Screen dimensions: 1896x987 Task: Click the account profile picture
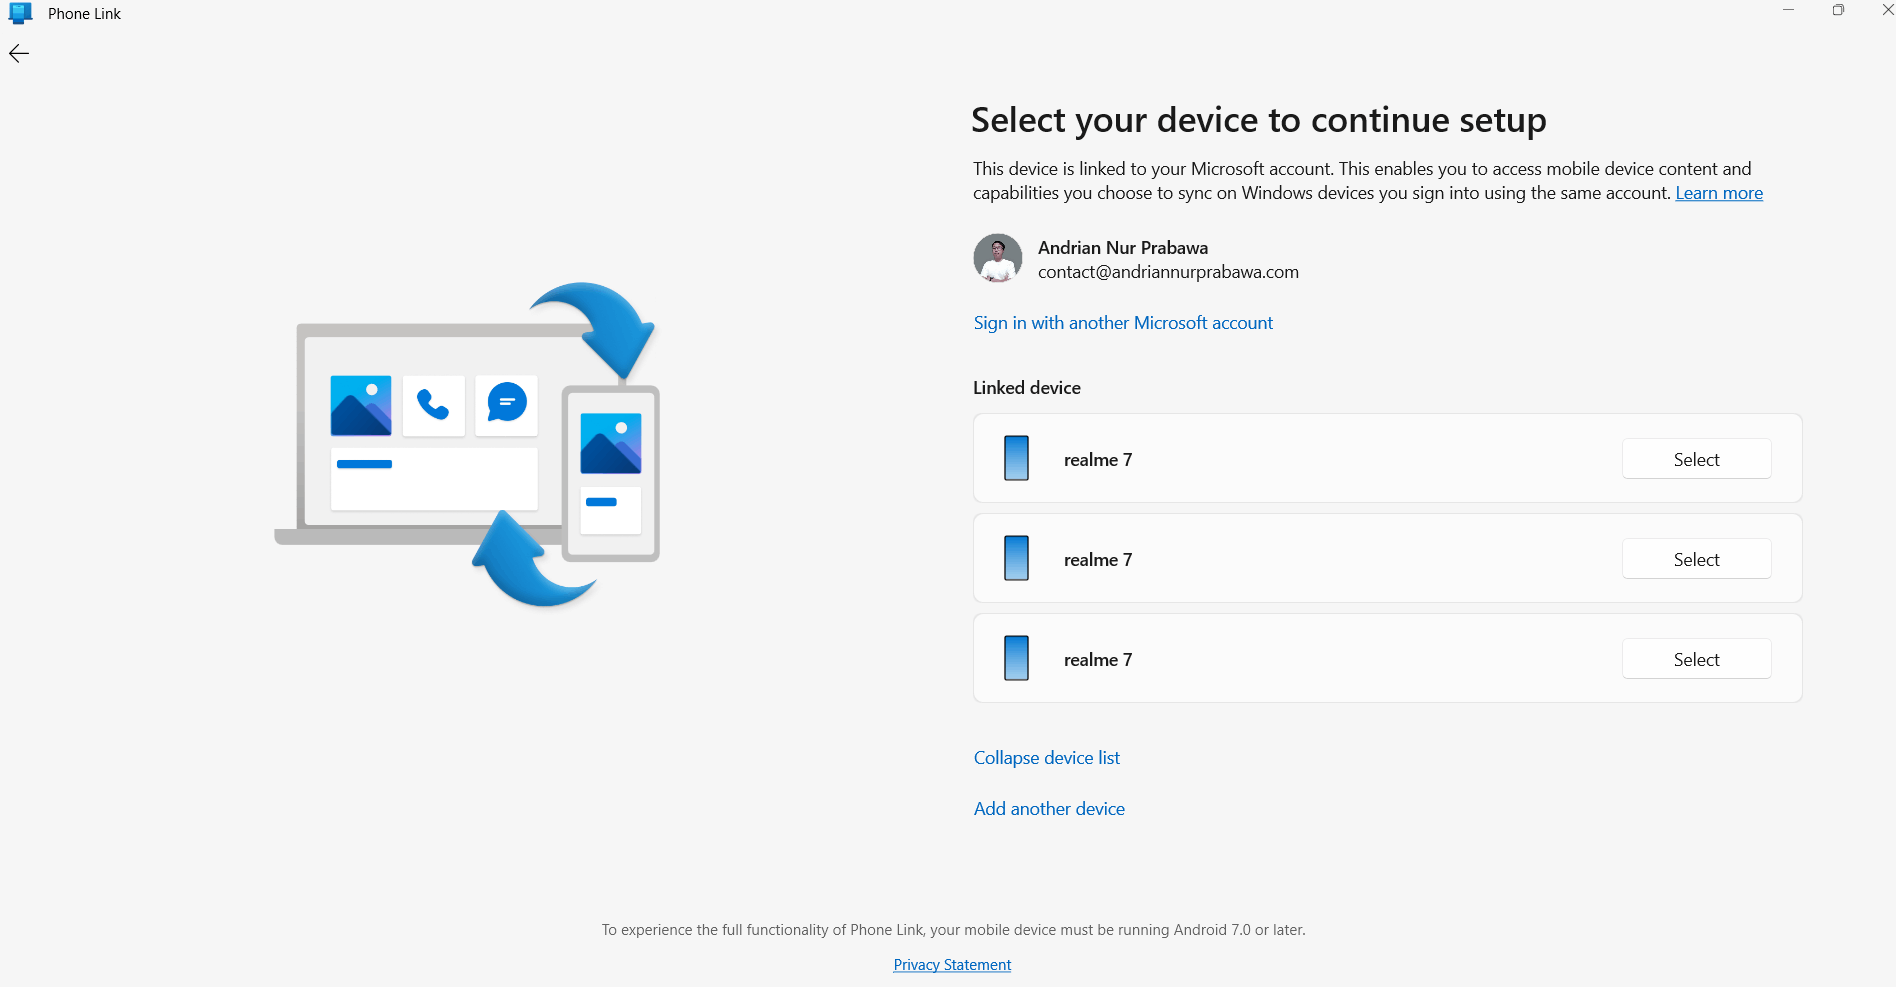997,258
